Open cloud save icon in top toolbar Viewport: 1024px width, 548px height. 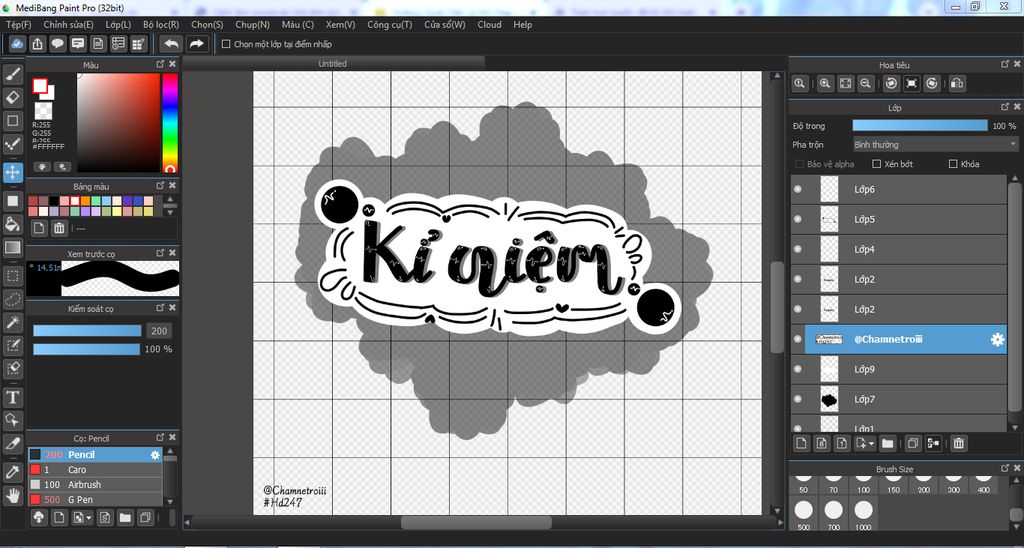pos(18,44)
